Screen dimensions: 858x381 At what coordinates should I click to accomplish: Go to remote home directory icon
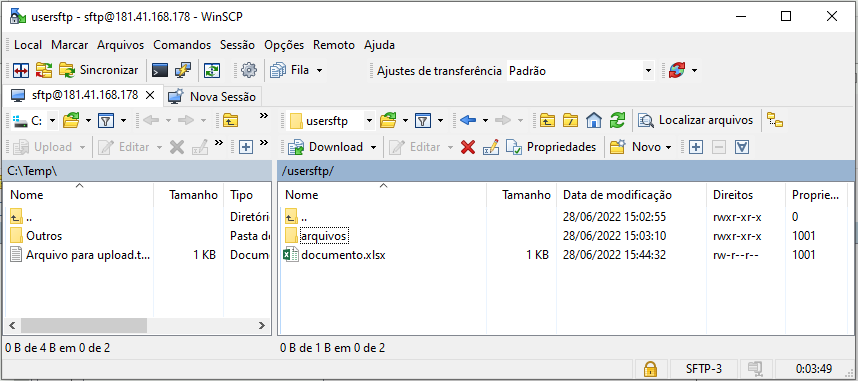(594, 120)
